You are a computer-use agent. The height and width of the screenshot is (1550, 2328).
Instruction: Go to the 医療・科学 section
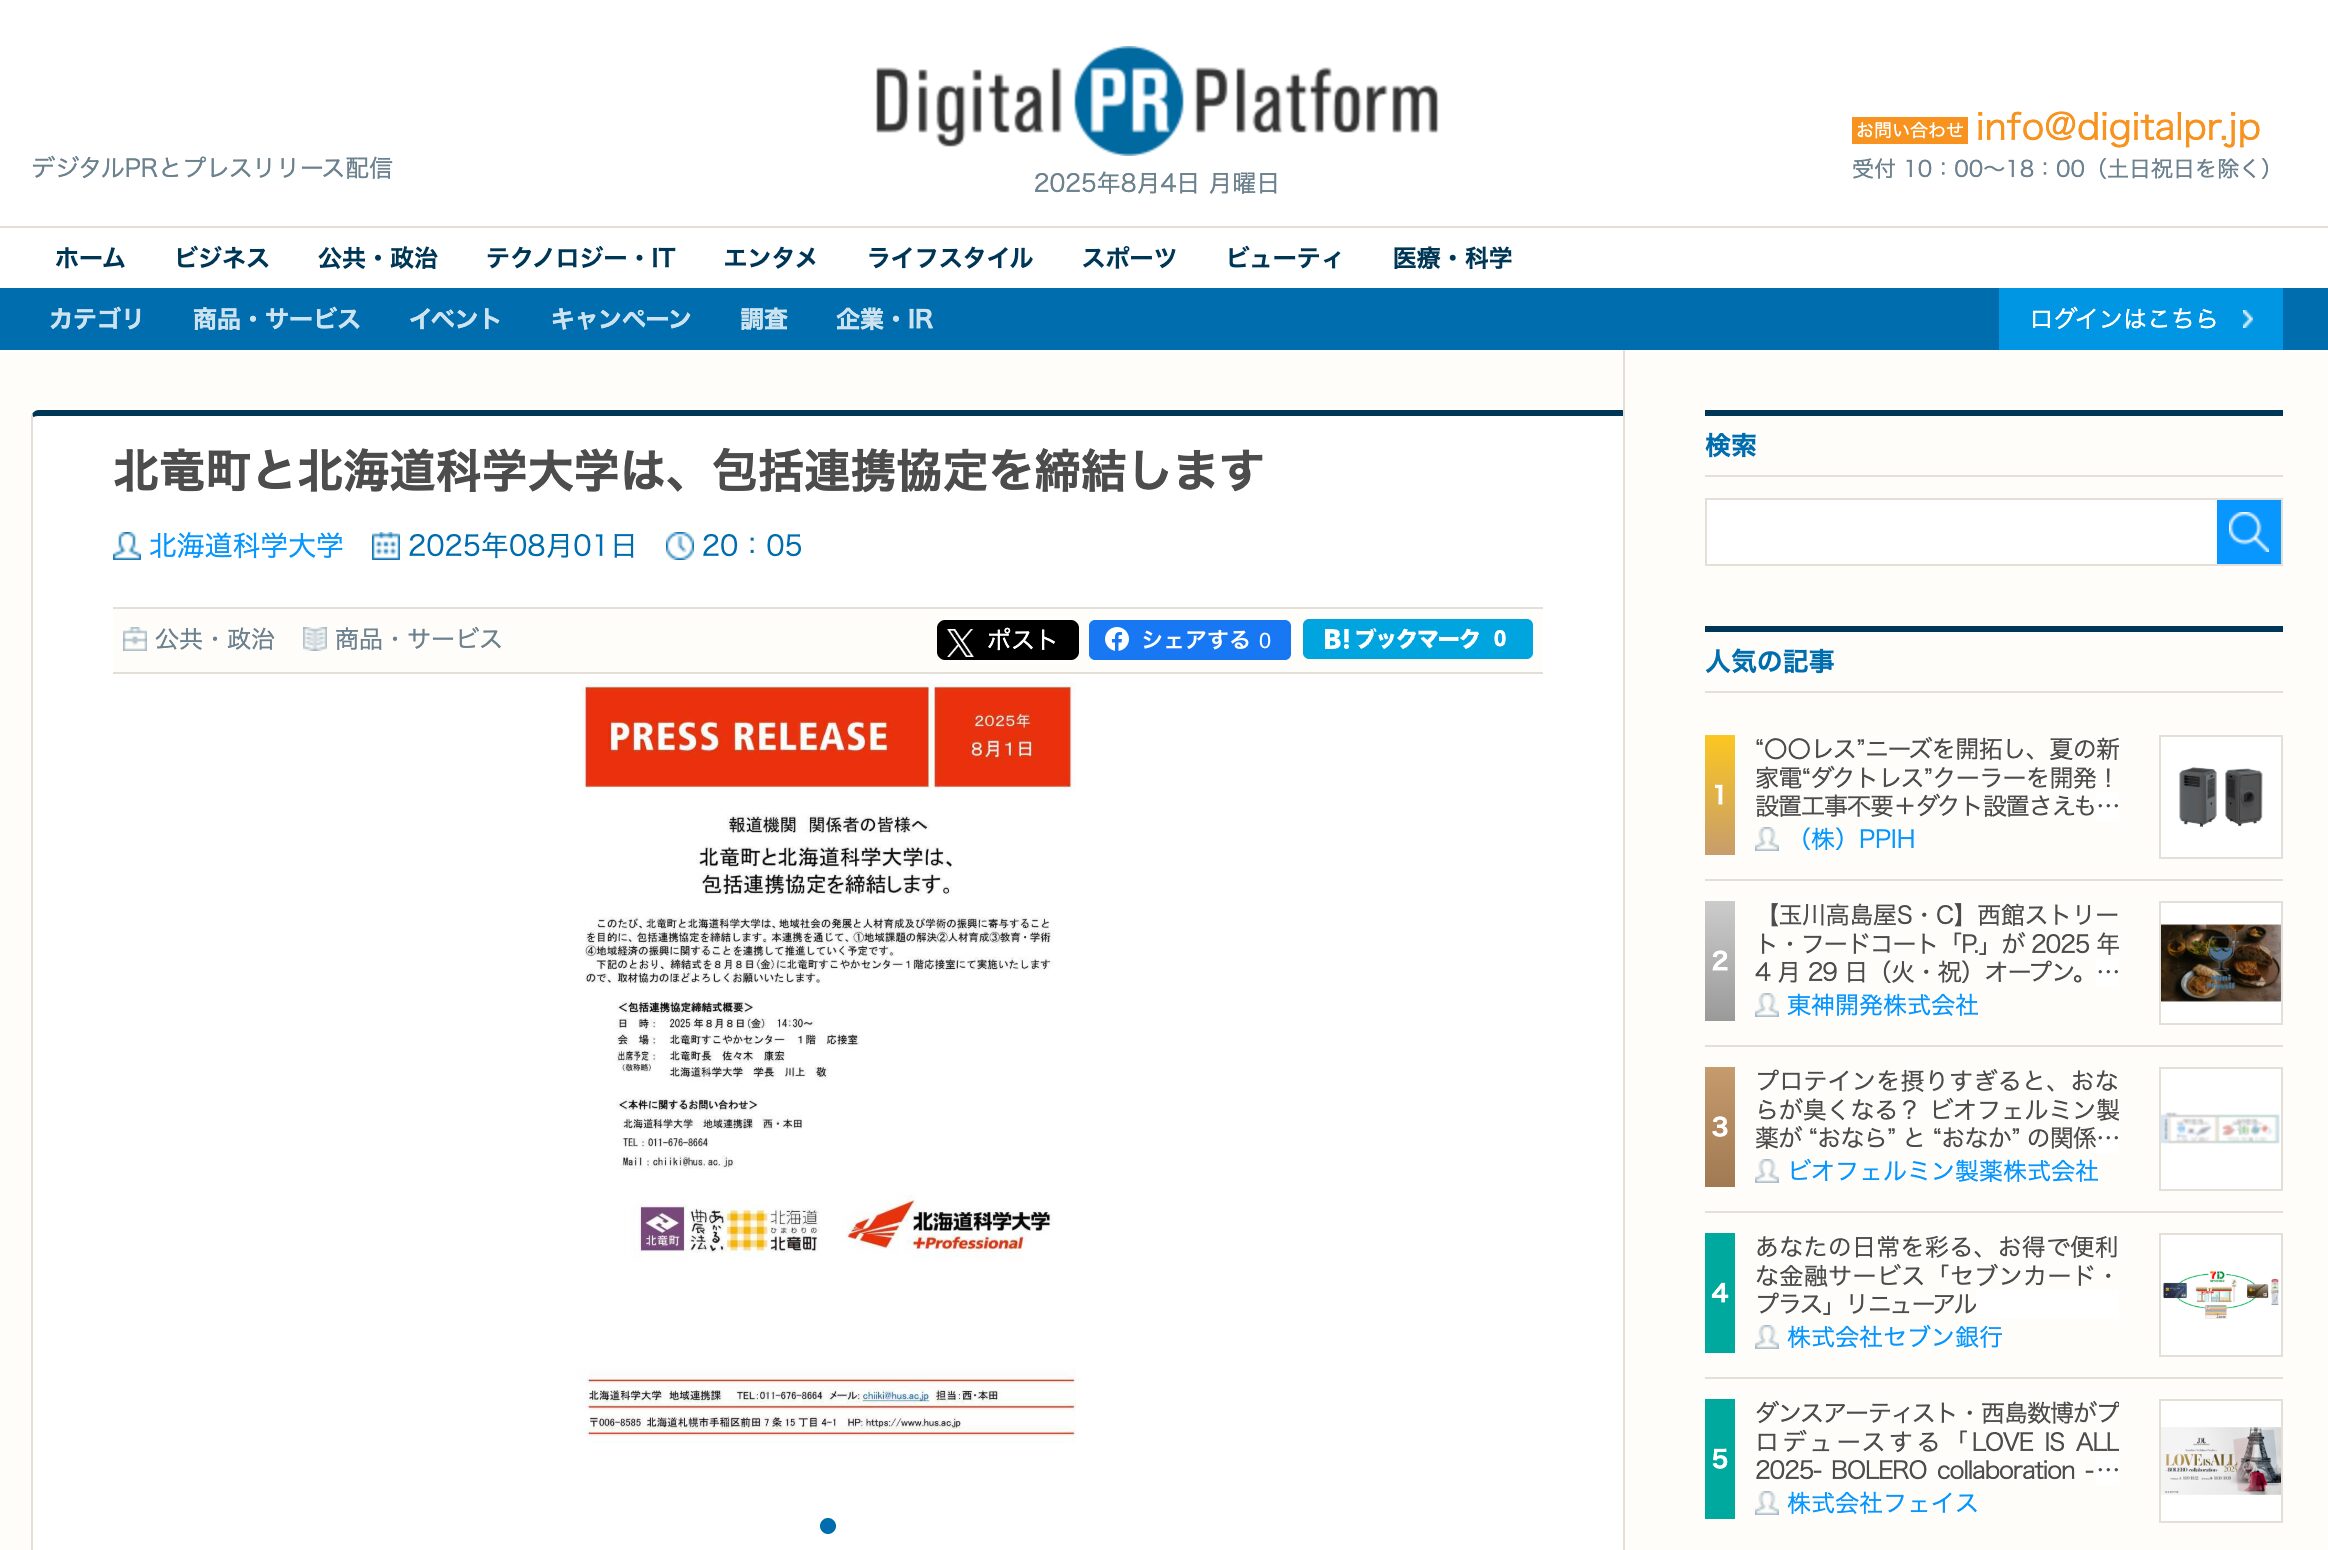click(1451, 258)
